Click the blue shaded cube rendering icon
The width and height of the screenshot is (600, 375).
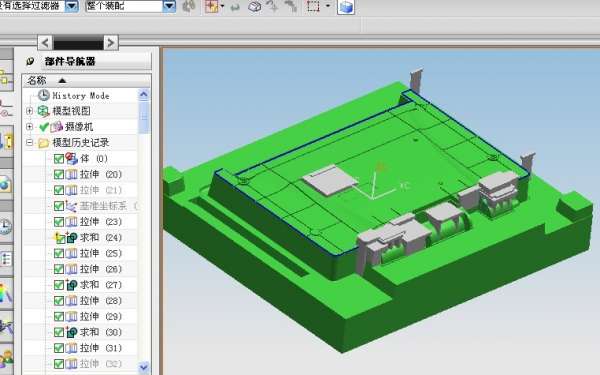pyautogui.click(x=346, y=7)
